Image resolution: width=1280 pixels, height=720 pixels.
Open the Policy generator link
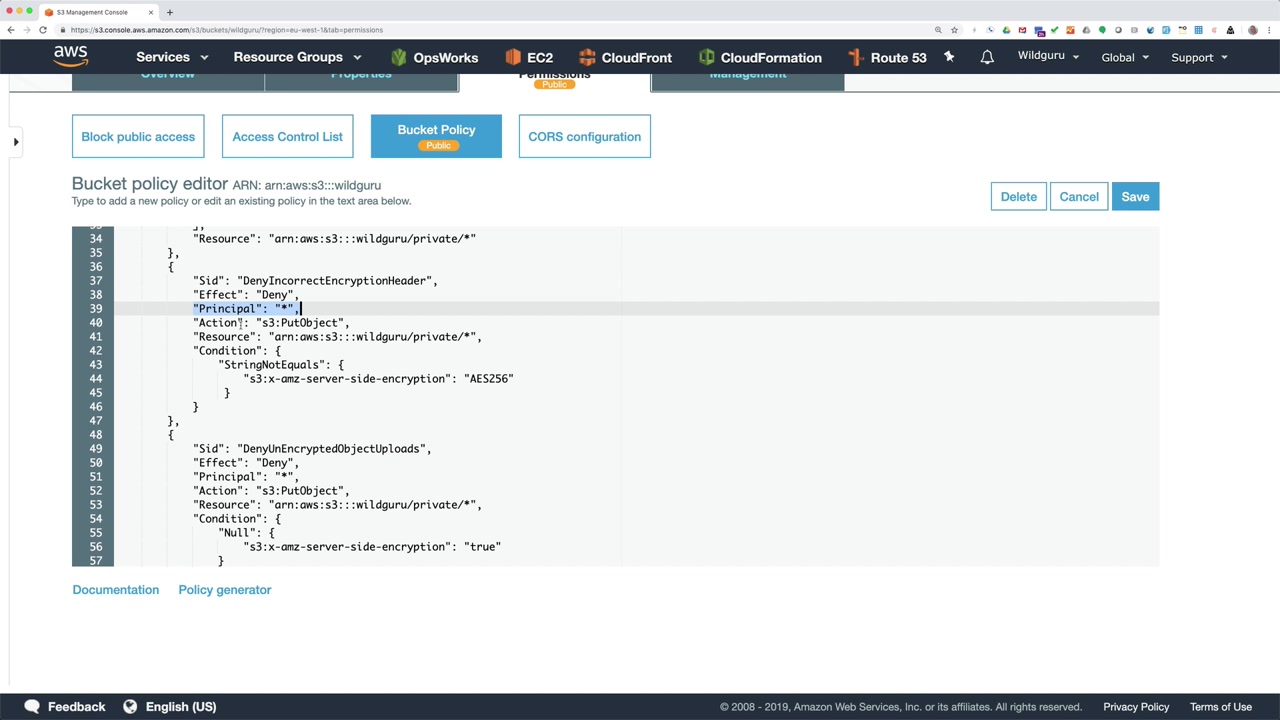(224, 589)
